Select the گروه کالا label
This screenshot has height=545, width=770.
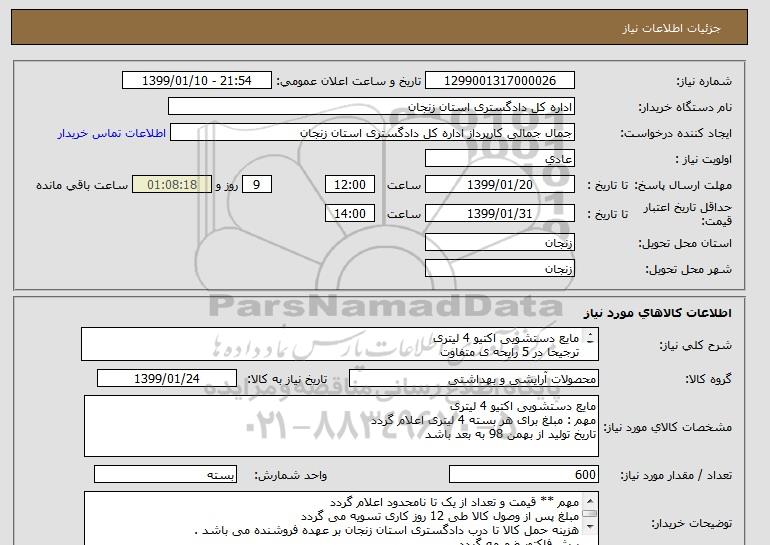coord(708,379)
